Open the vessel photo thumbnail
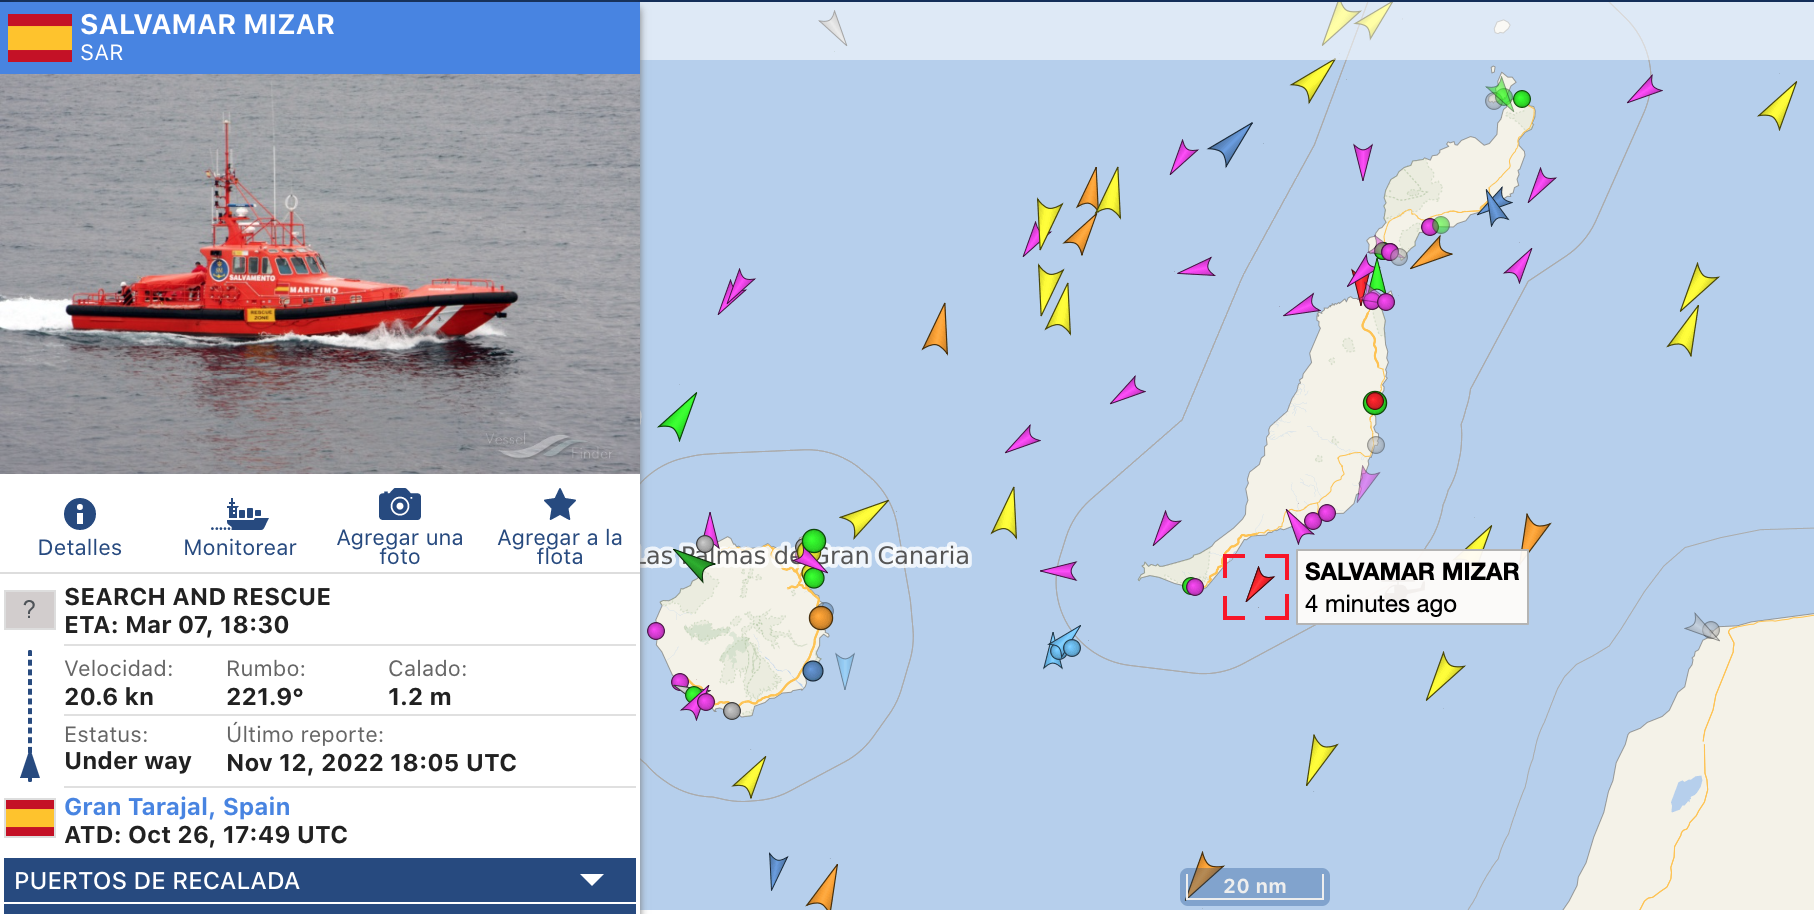1814x914 pixels. (320, 273)
